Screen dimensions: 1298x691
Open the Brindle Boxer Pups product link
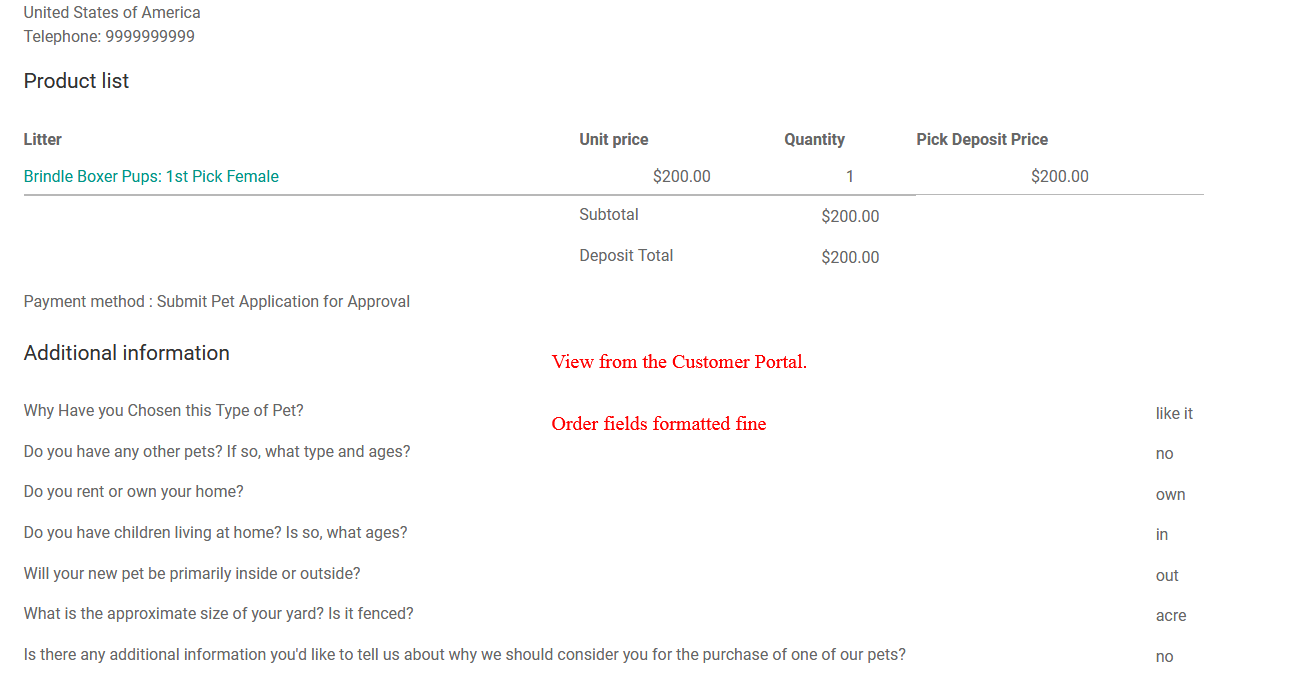coord(151,176)
